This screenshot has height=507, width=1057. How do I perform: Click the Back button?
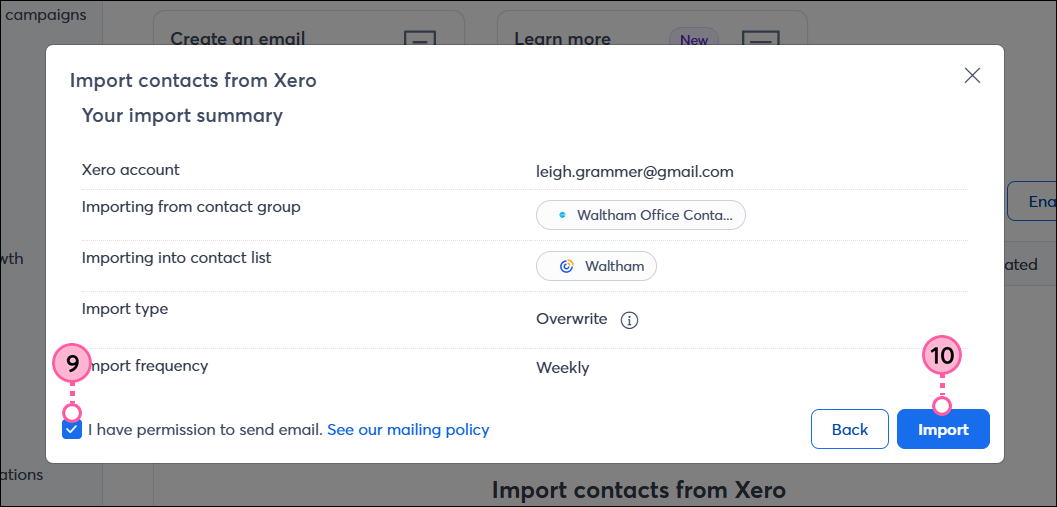[849, 429]
